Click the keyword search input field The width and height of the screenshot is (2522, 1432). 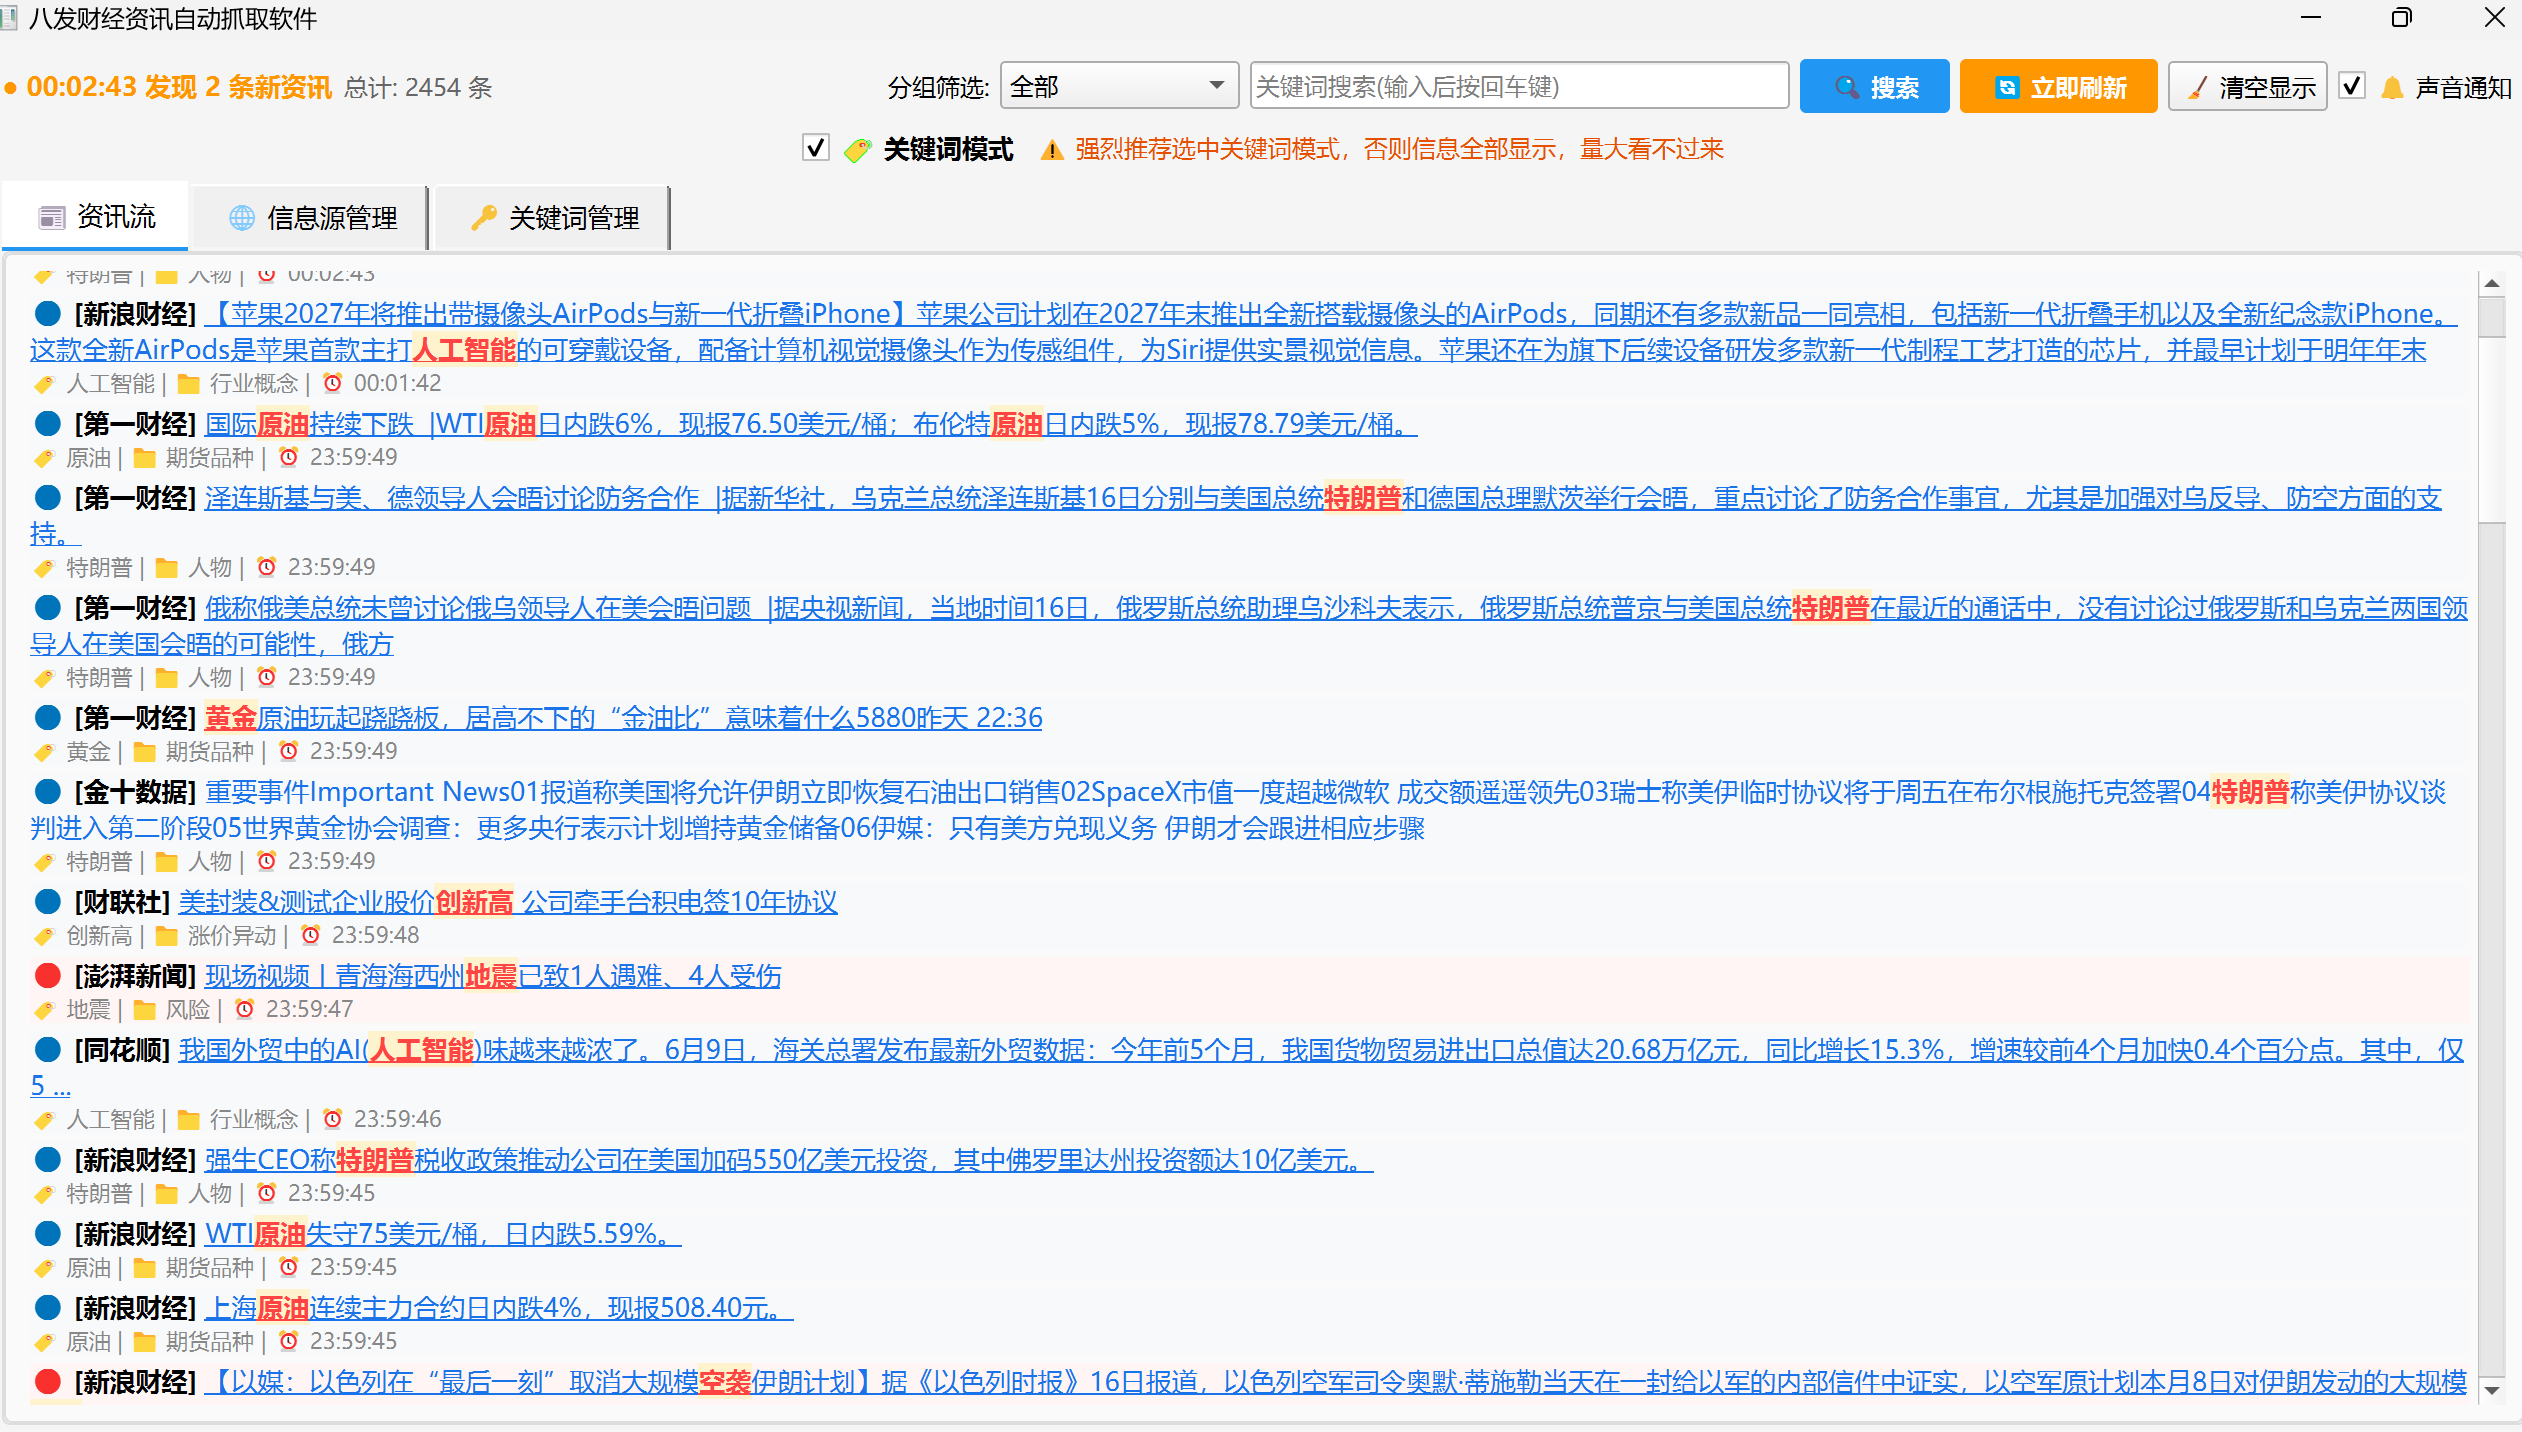coord(1519,86)
